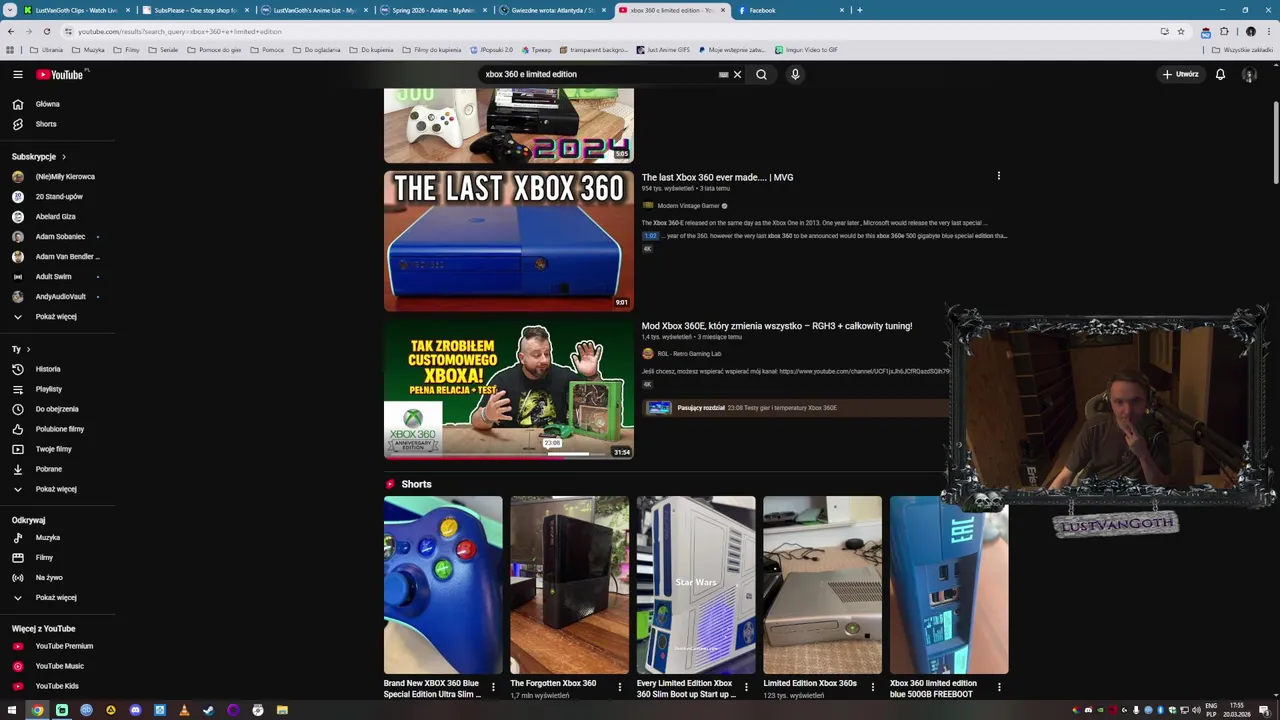Clear the search box with X
Image resolution: width=1280 pixels, height=720 pixels.
[737, 74]
